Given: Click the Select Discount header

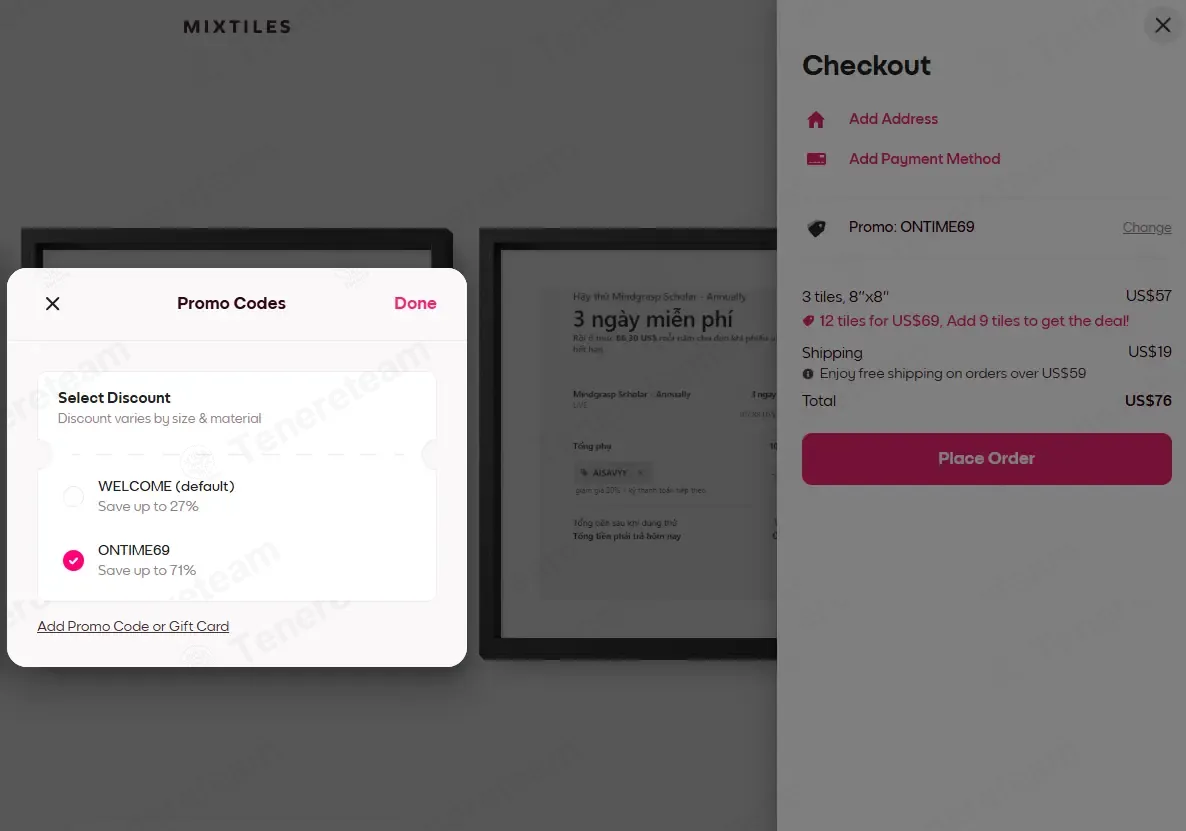Looking at the screenshot, I should tap(114, 398).
